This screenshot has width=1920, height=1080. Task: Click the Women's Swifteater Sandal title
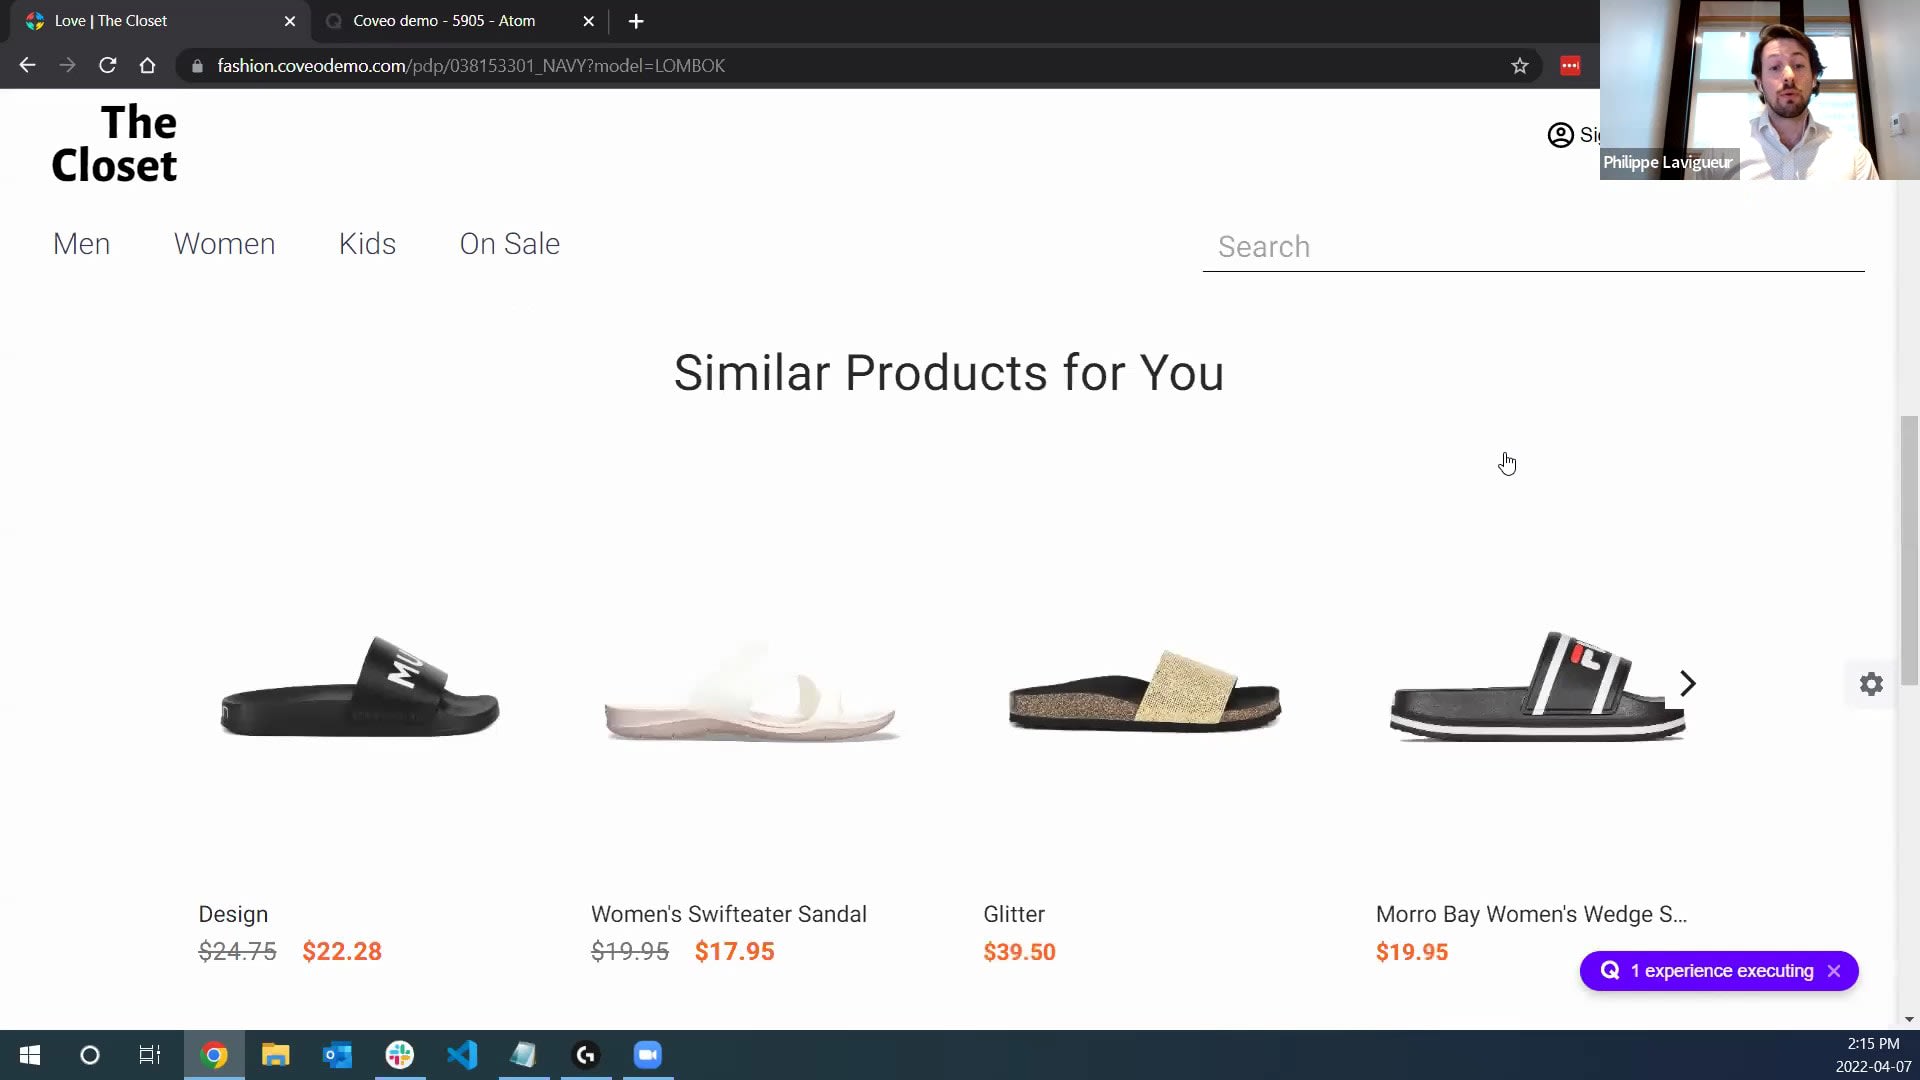point(729,915)
